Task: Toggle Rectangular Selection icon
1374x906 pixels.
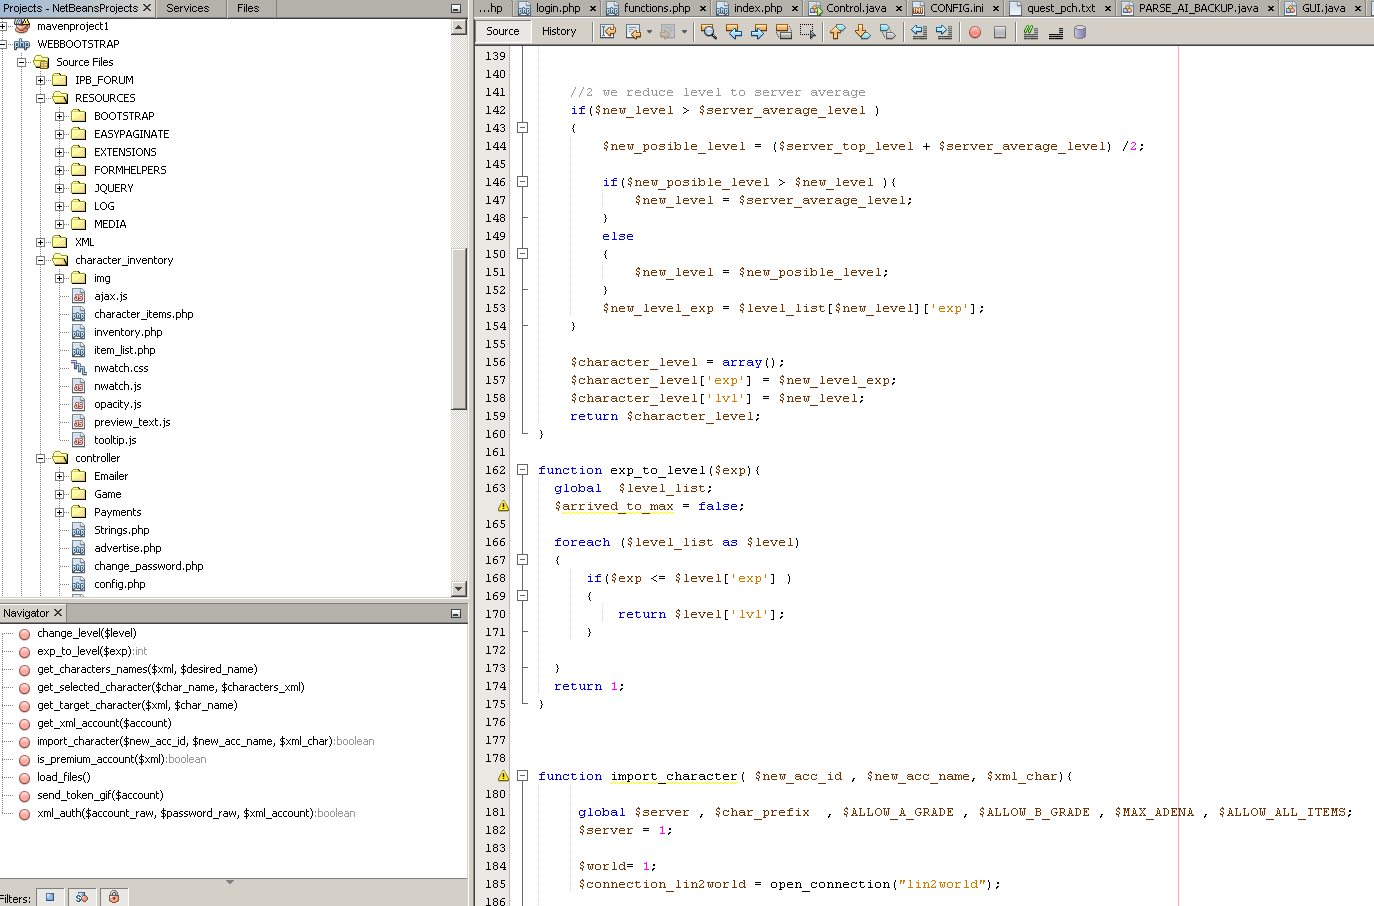Action: 808,32
